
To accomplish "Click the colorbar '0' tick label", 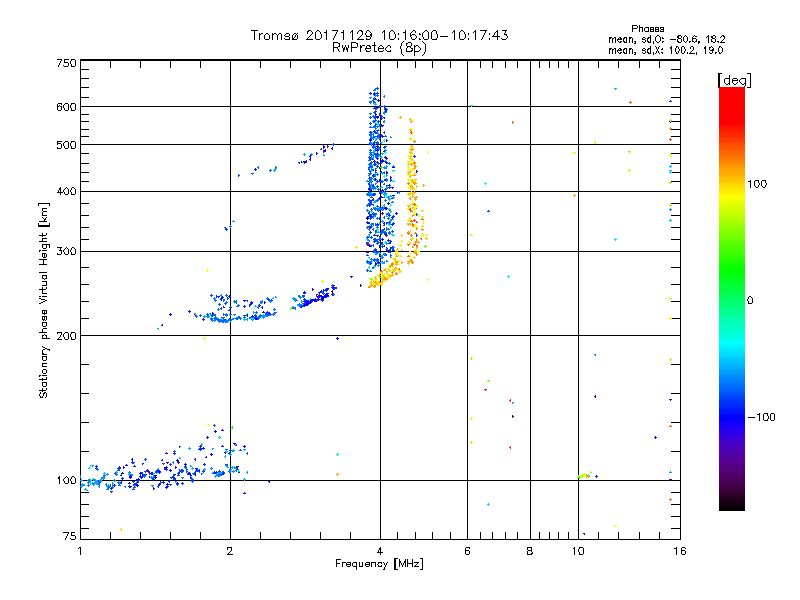I will (x=750, y=300).
